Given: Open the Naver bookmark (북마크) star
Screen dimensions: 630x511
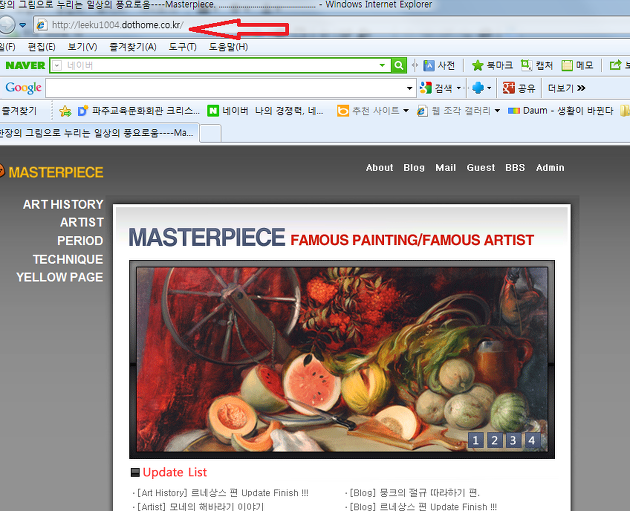Looking at the screenshot, I should pos(492,65).
